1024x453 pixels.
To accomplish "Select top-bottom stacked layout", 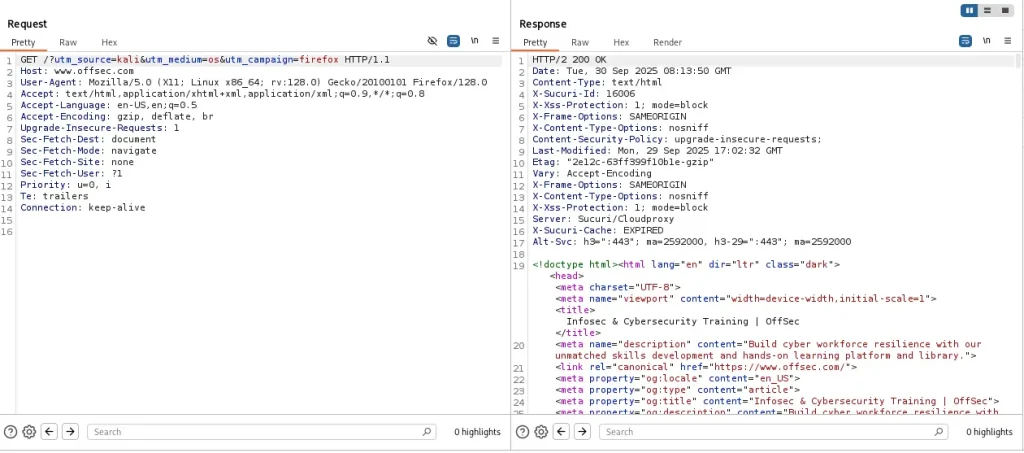I will pyautogui.click(x=987, y=10).
